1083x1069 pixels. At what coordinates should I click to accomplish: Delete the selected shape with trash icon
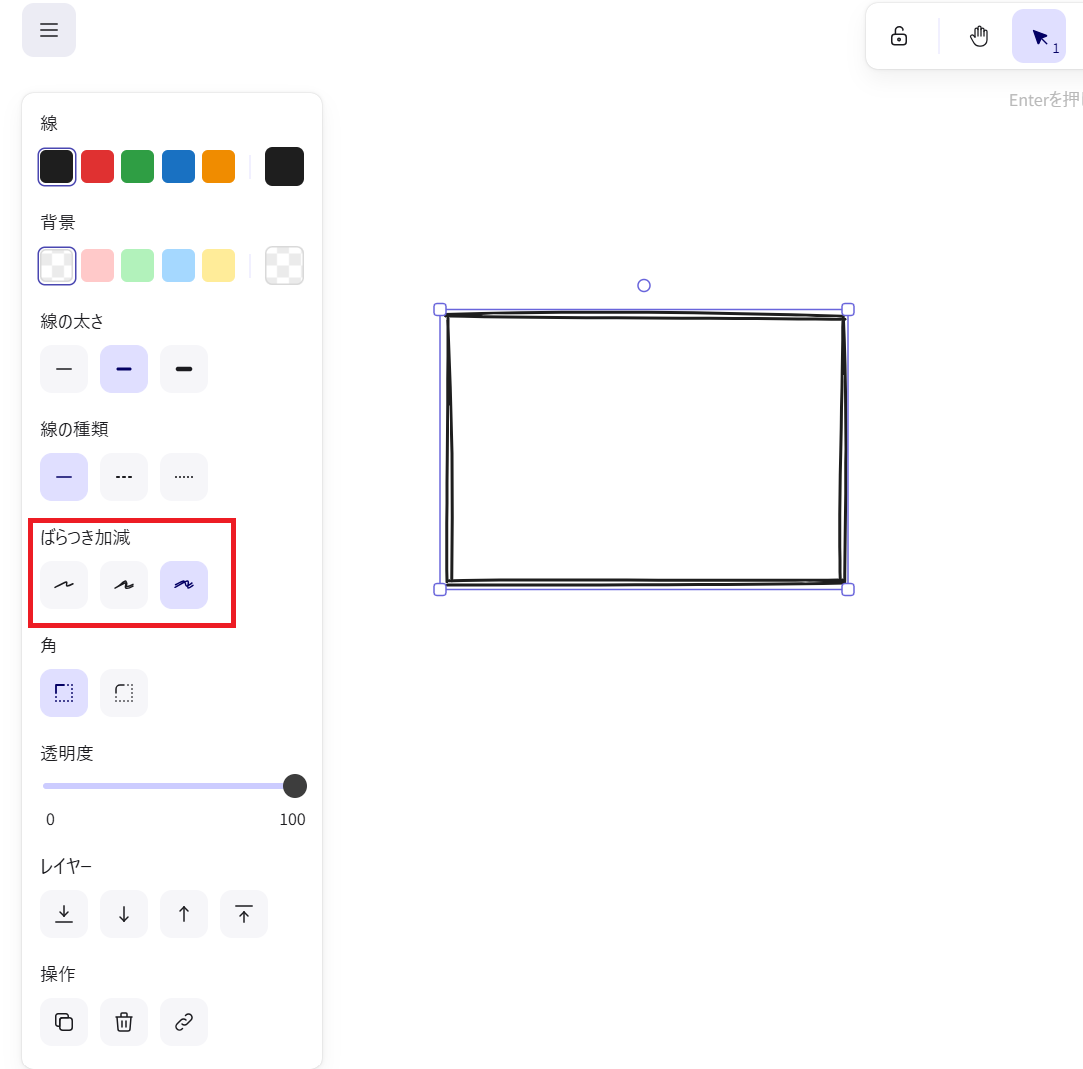click(124, 1022)
